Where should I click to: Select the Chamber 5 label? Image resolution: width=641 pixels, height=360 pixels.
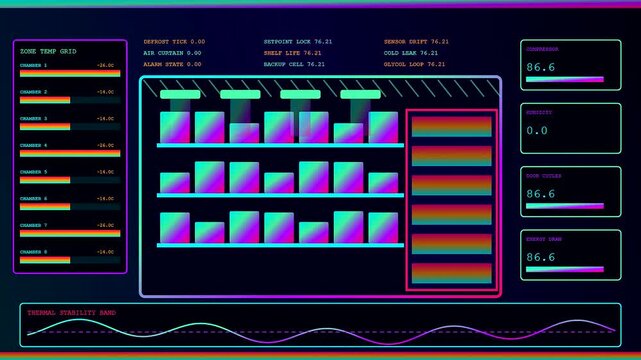(34, 172)
